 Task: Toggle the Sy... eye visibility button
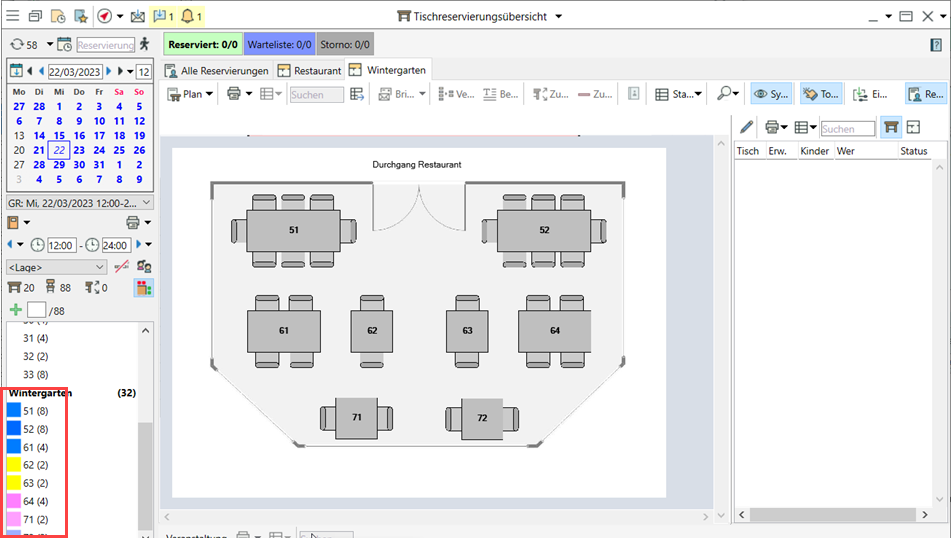[771, 94]
